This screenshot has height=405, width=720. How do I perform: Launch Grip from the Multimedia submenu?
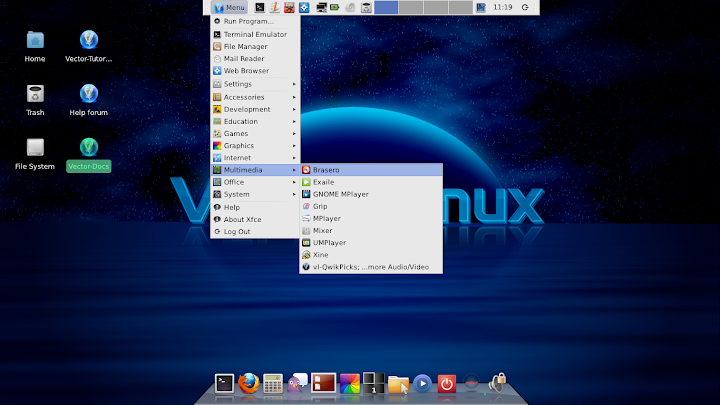coord(371,207)
